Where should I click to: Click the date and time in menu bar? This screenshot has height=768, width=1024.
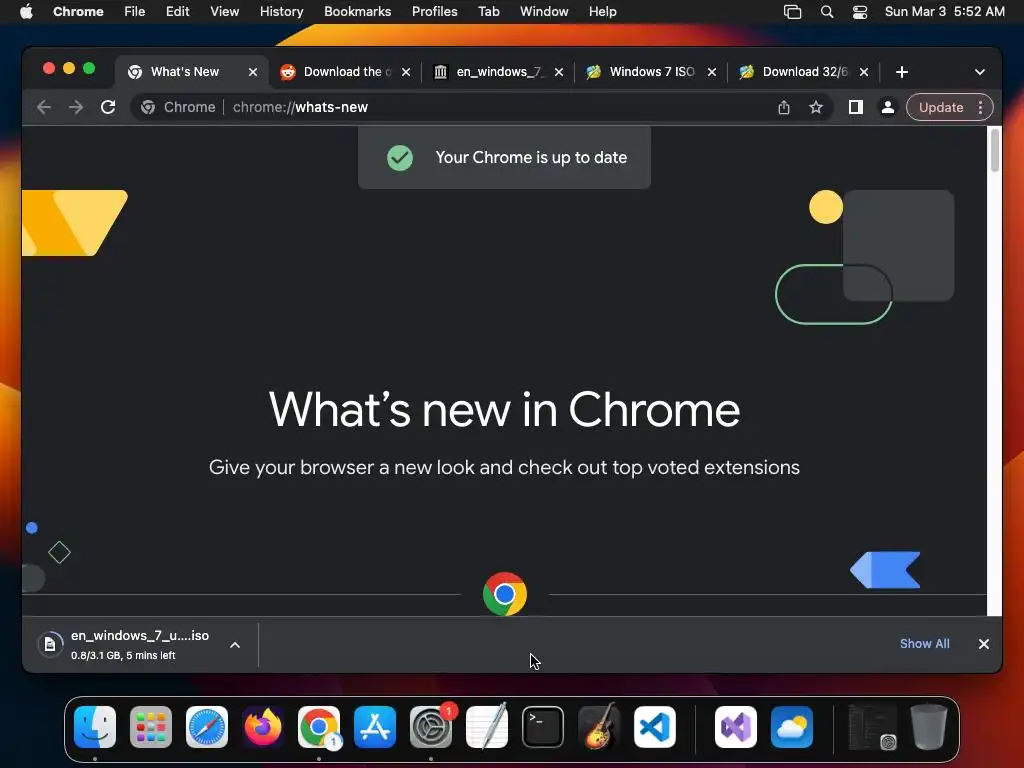944,12
